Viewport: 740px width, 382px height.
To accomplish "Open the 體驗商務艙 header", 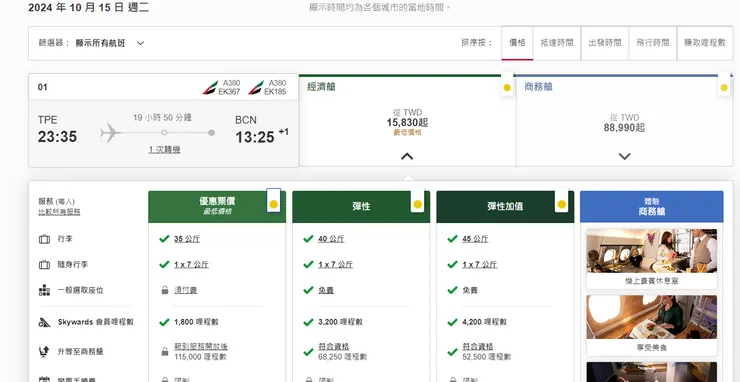I will [652, 206].
